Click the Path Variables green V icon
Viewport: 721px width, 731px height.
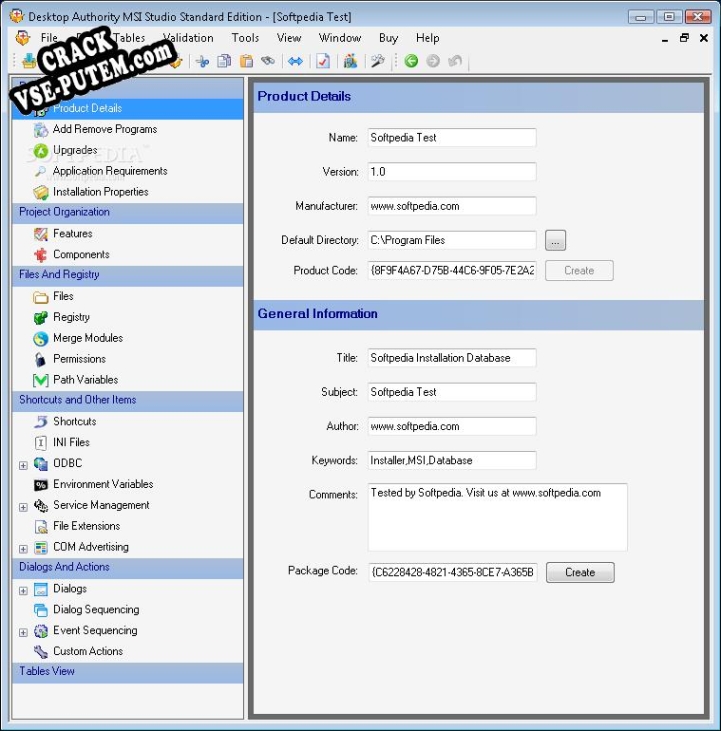tap(41, 380)
